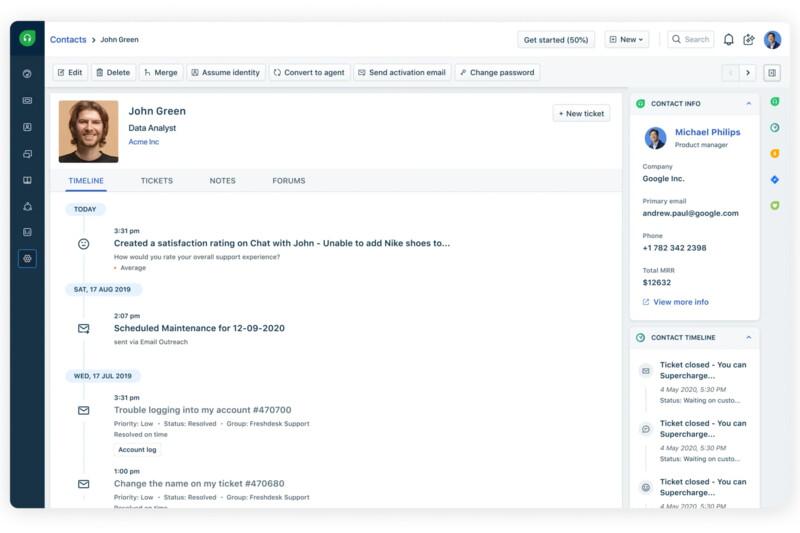Click the envelope icon for Change the name

[84, 484]
